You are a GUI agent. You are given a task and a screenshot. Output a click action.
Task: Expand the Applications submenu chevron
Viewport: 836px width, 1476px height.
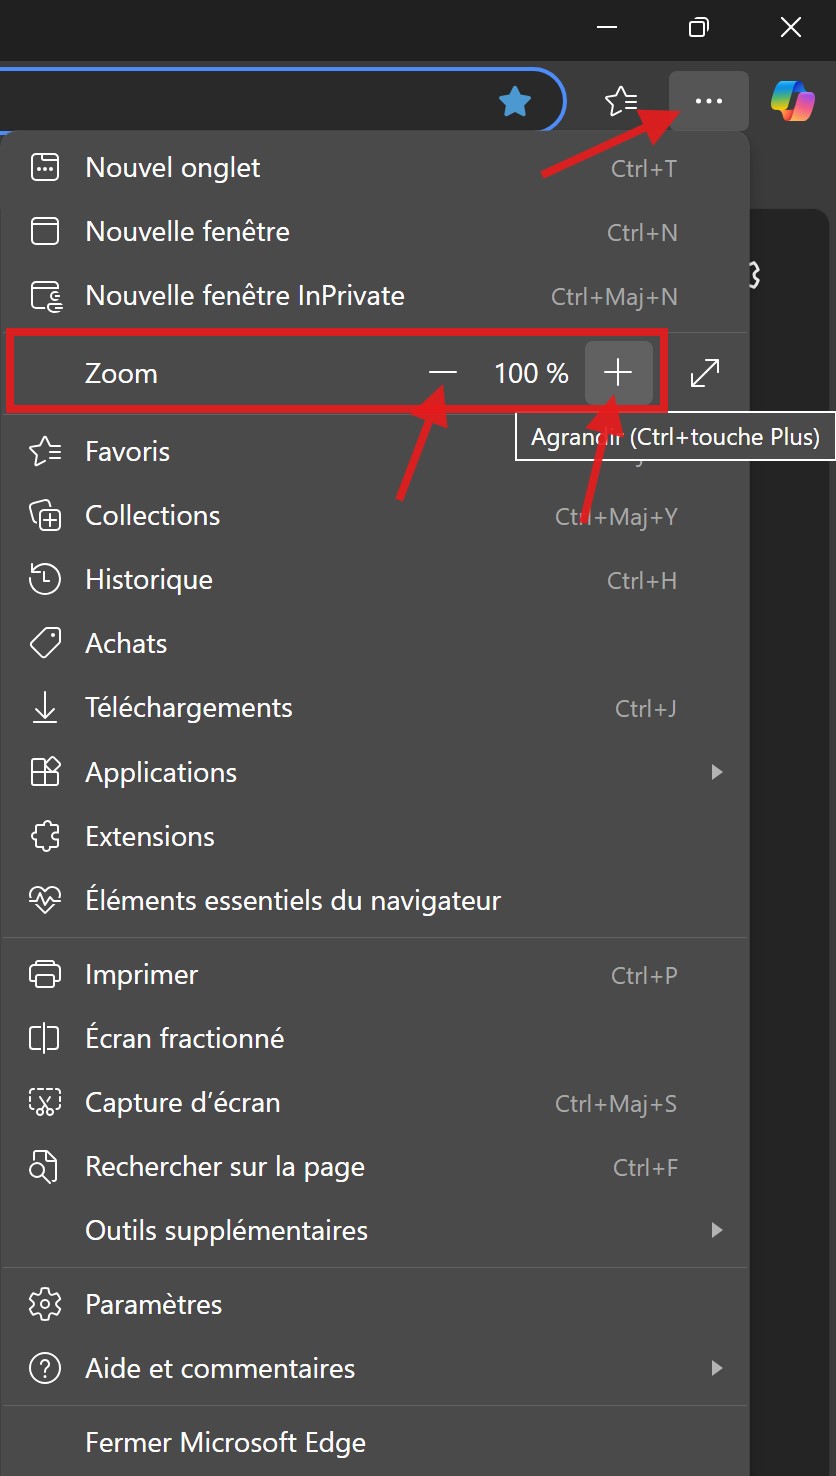pos(716,772)
